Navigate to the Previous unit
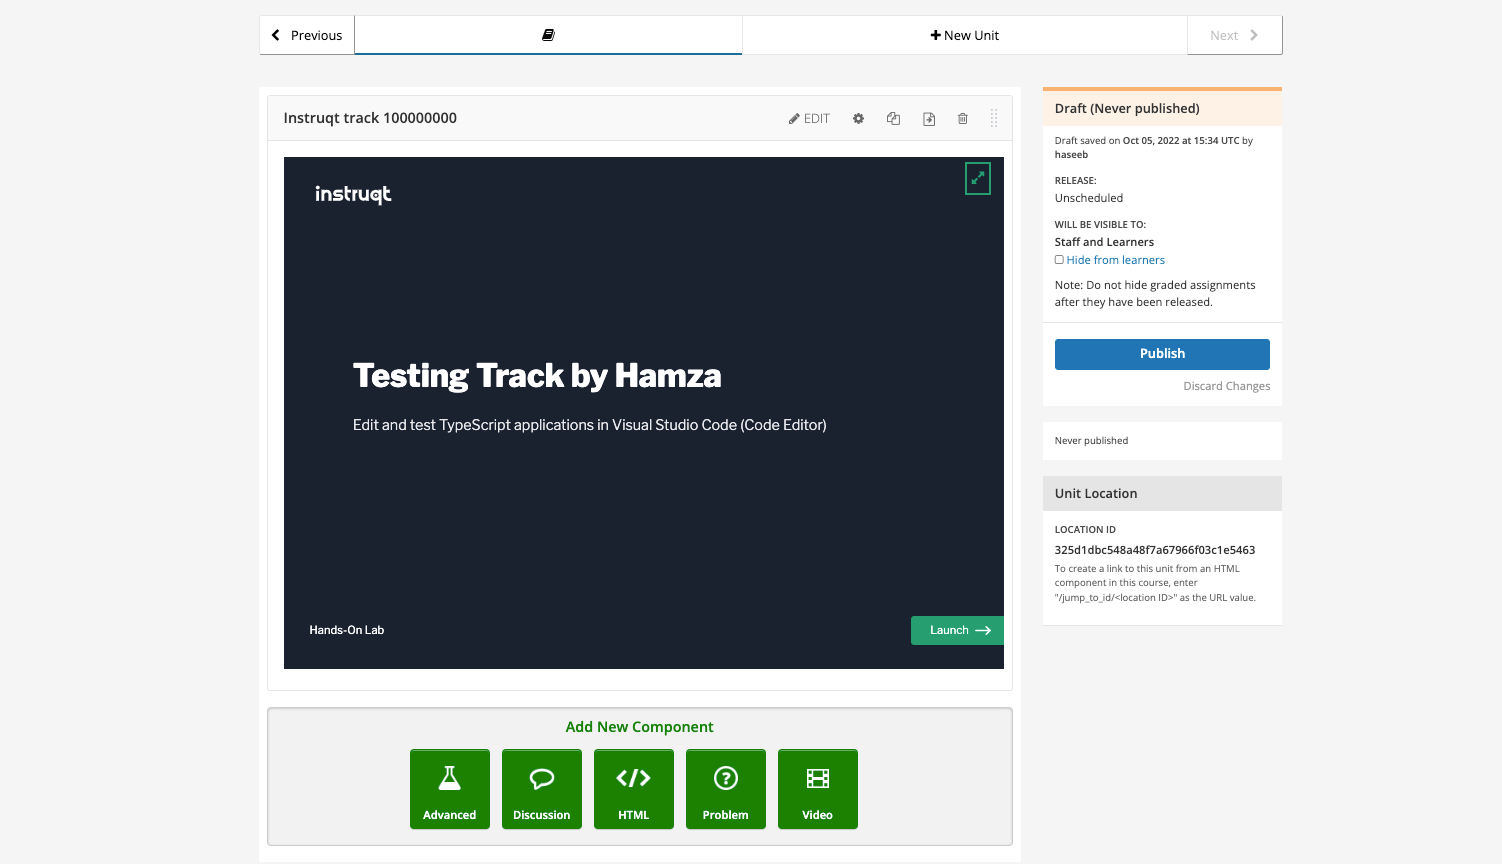 tap(306, 35)
